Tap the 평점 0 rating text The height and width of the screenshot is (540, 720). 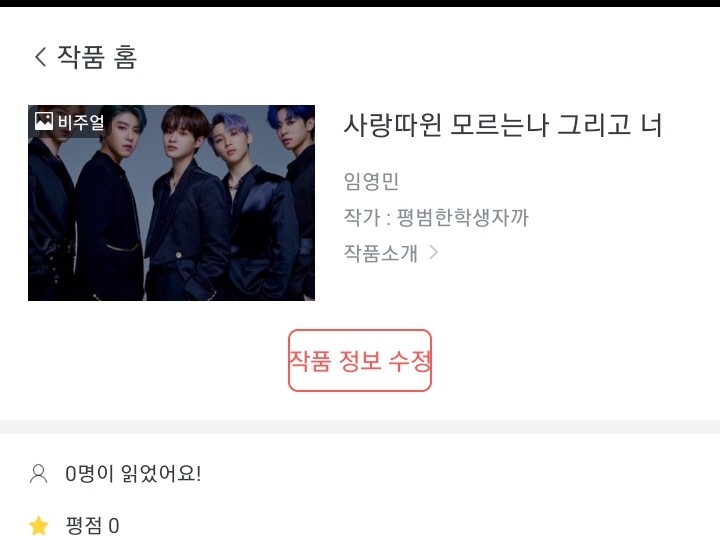pyautogui.click(x=92, y=526)
